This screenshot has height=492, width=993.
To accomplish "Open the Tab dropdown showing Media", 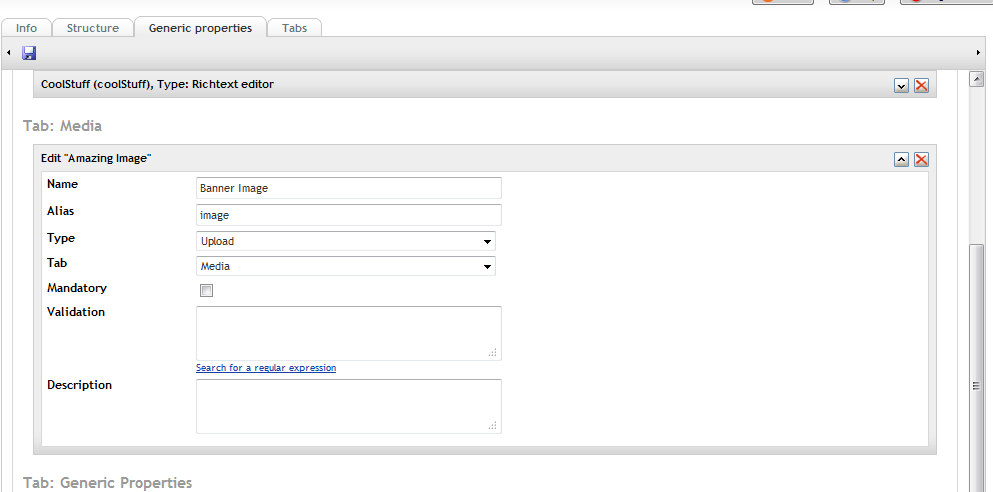I will (x=346, y=266).
